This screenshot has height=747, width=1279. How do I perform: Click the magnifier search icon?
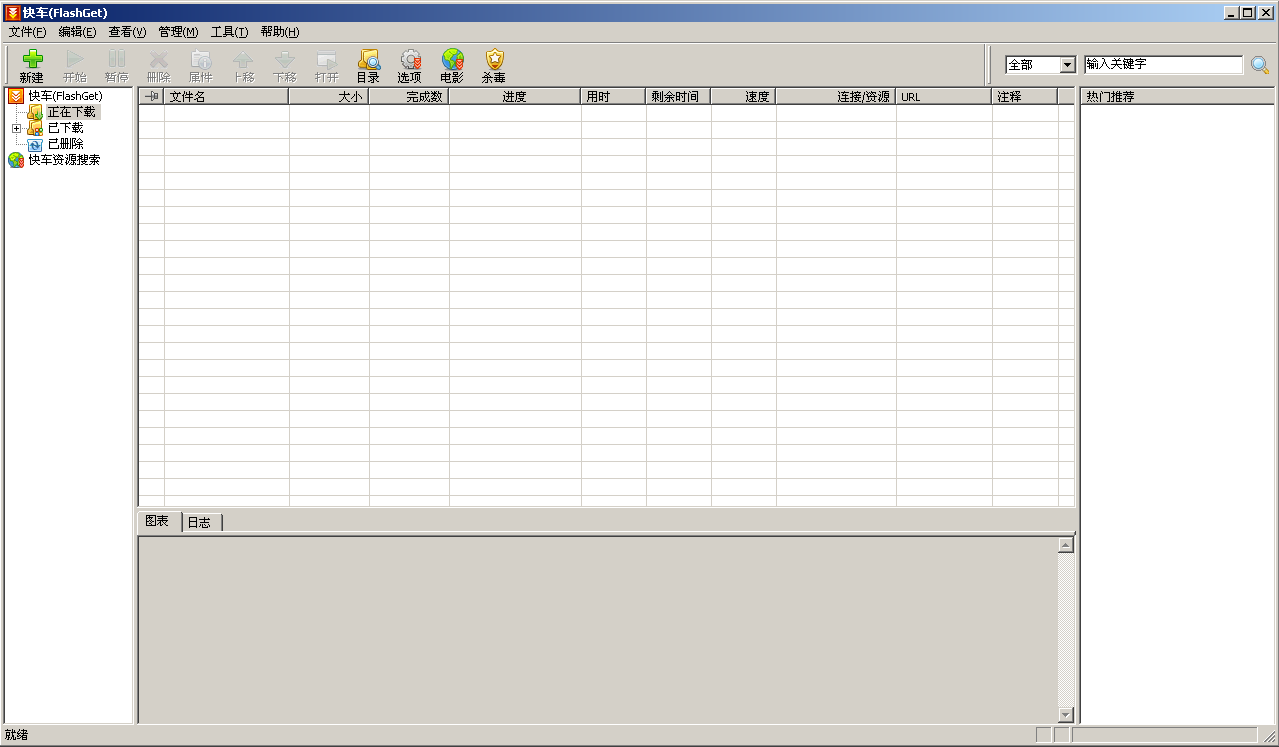pyautogui.click(x=1260, y=65)
